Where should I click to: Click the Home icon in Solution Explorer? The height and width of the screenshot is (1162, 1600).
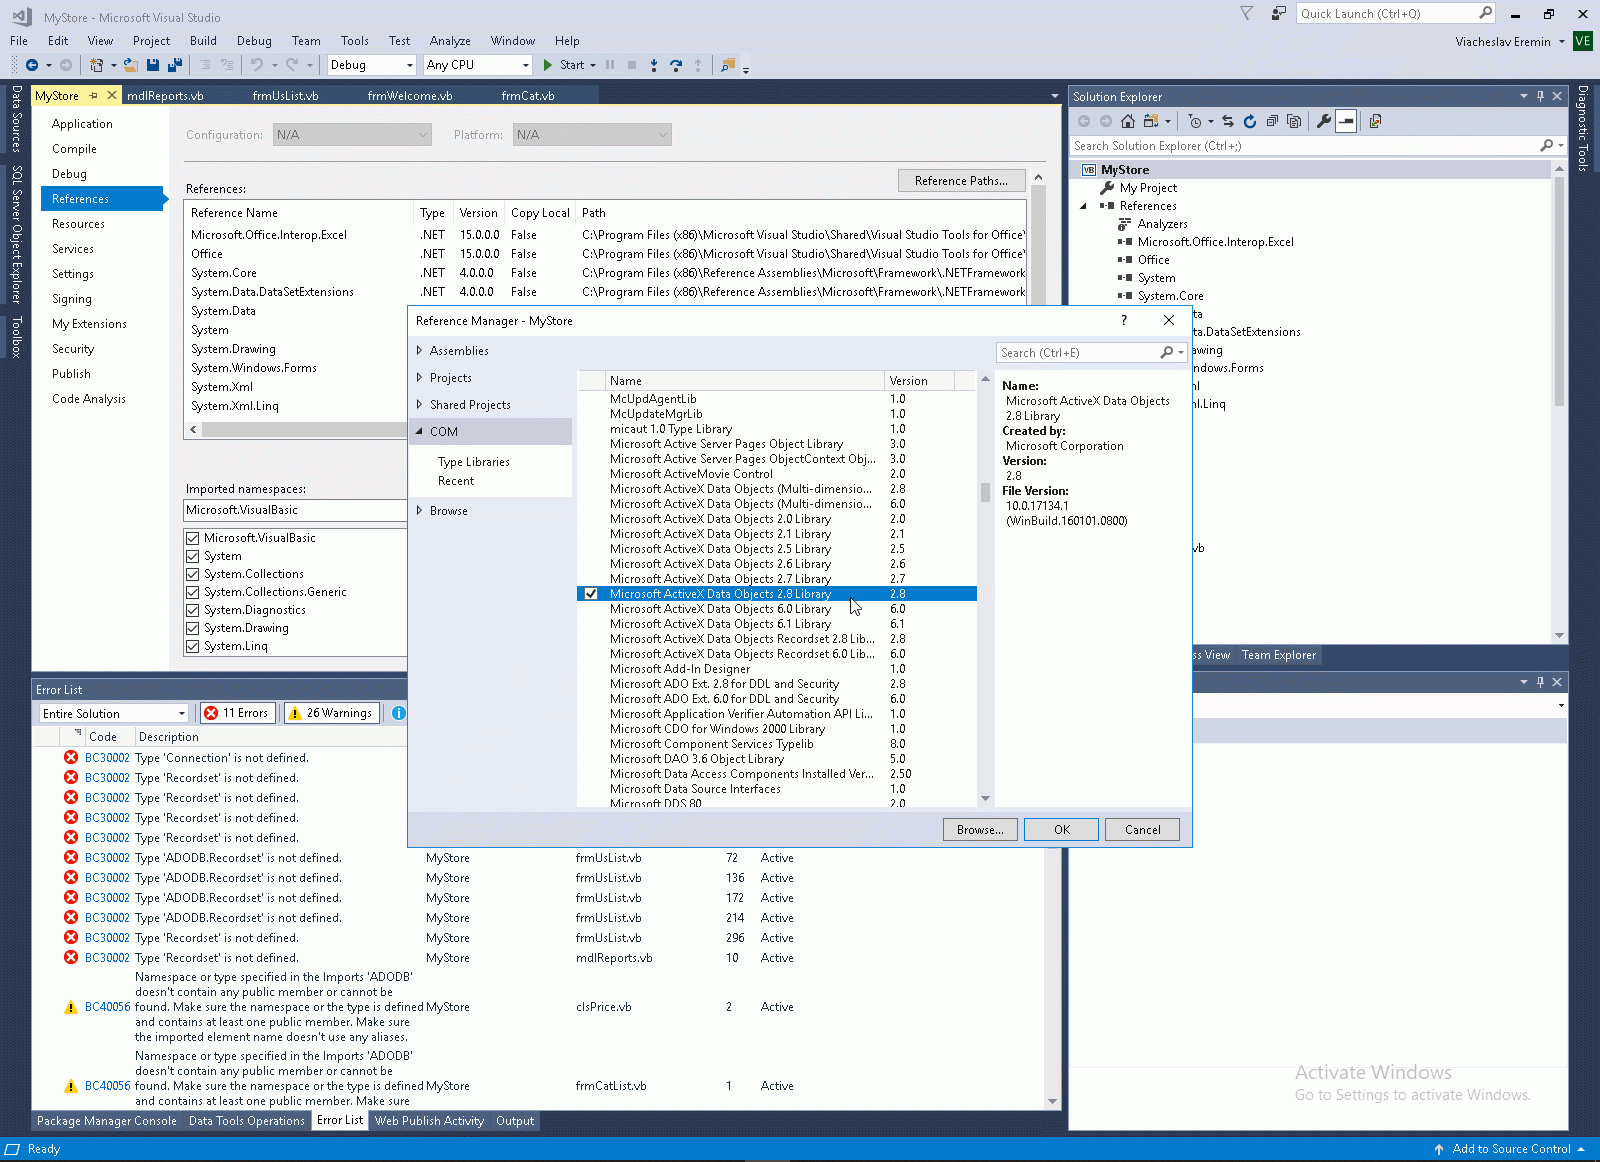click(1128, 121)
